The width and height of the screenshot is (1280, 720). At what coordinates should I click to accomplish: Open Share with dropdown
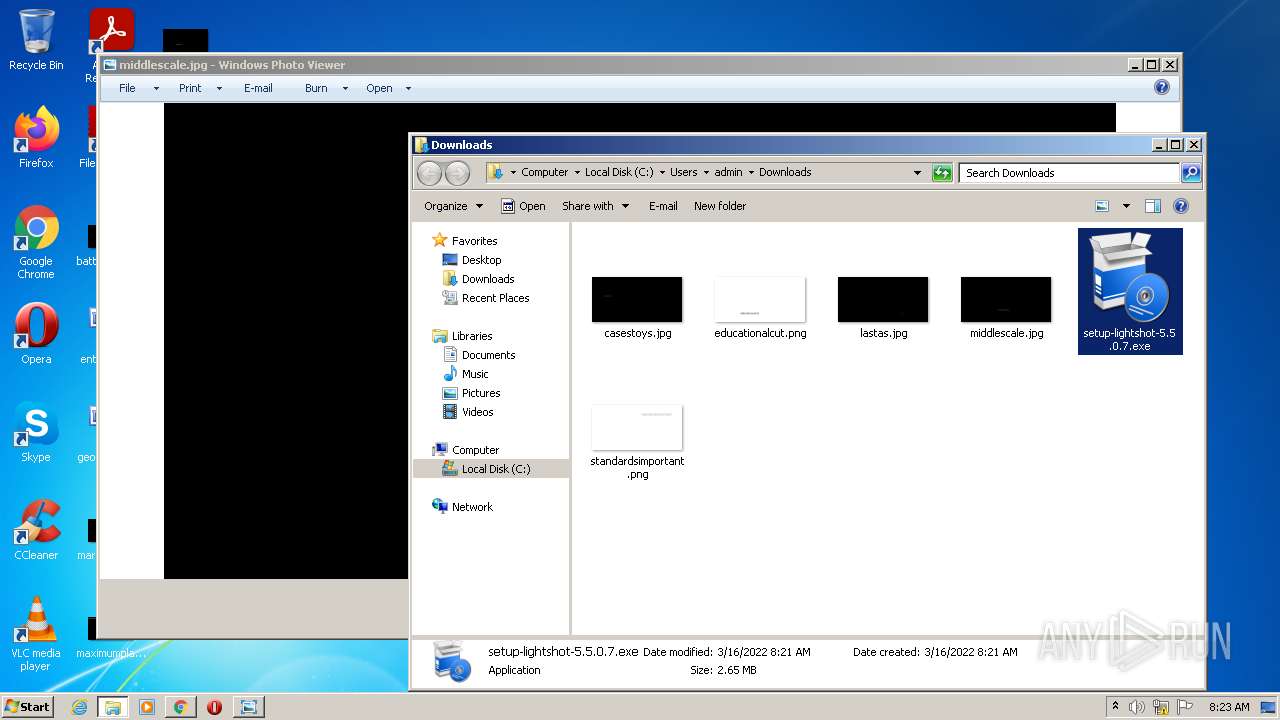(x=596, y=206)
